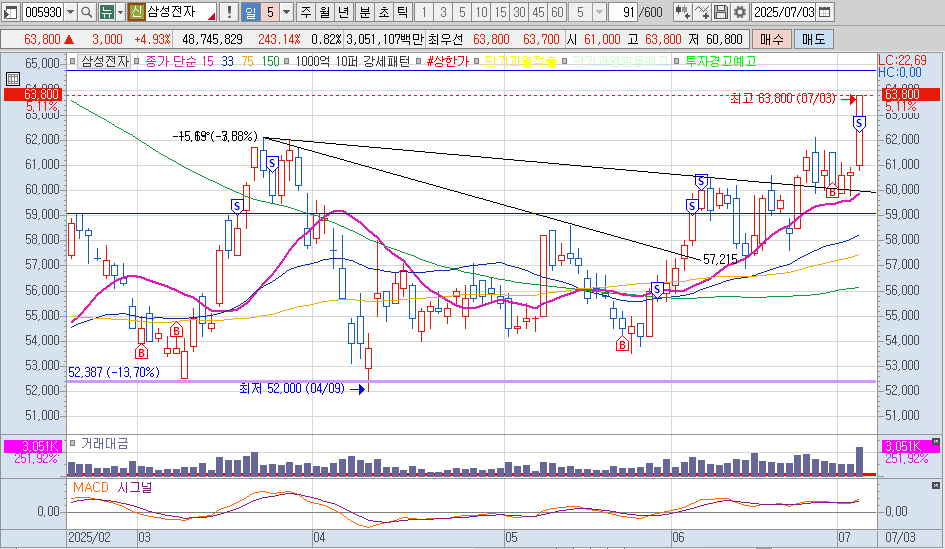This screenshot has height=549, width=945.
Task: Toggle the 거래대금 volume panel legend
Action: pos(104,444)
